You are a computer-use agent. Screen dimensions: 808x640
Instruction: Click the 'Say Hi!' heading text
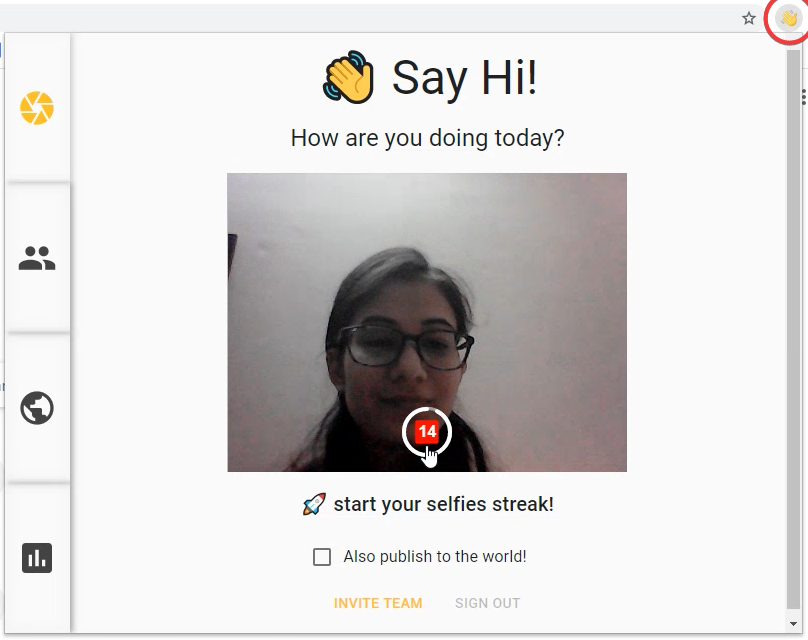point(464,78)
